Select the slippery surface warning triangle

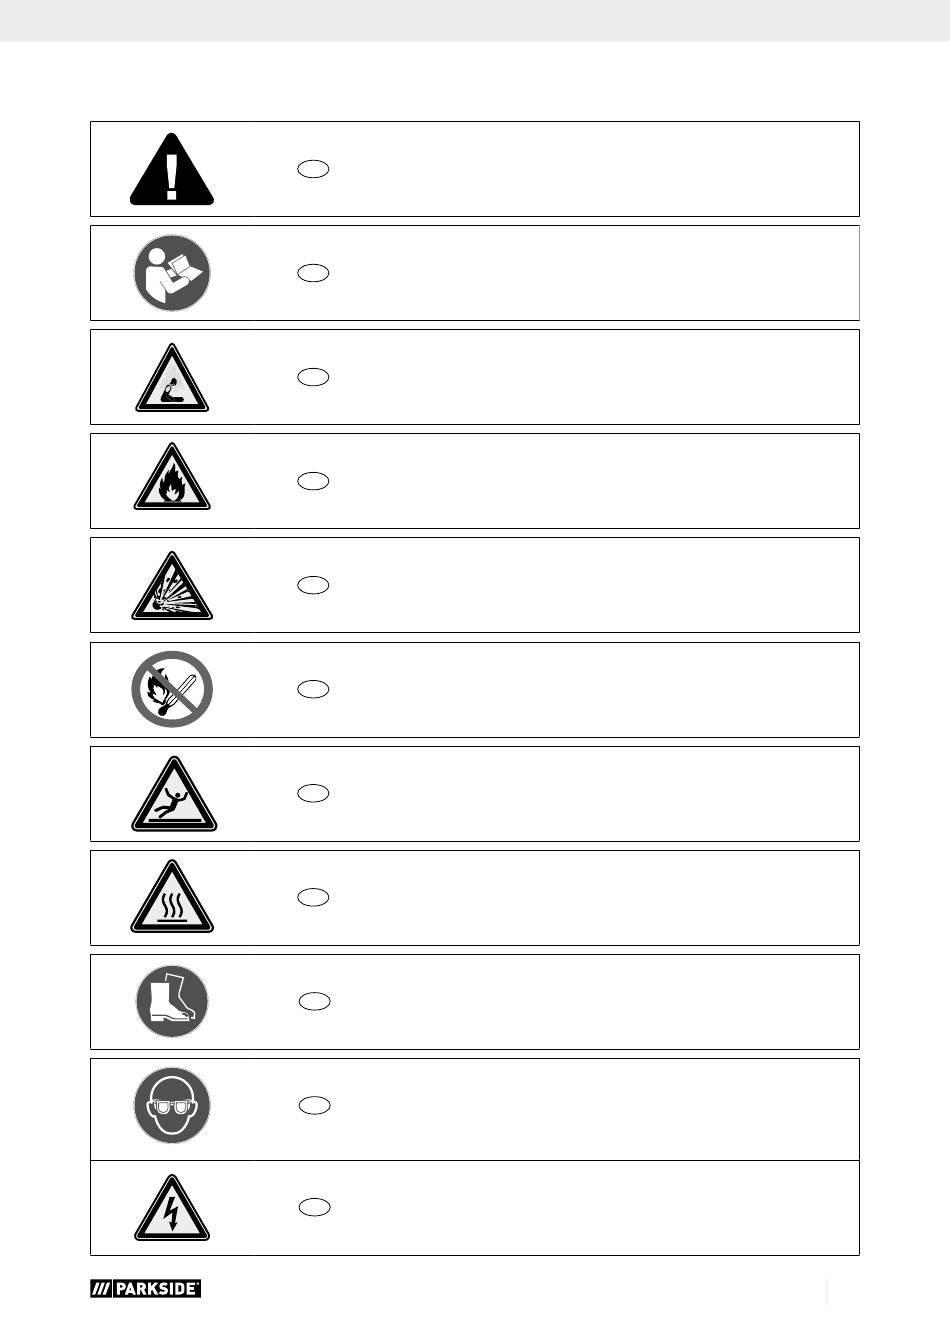pos(174,794)
